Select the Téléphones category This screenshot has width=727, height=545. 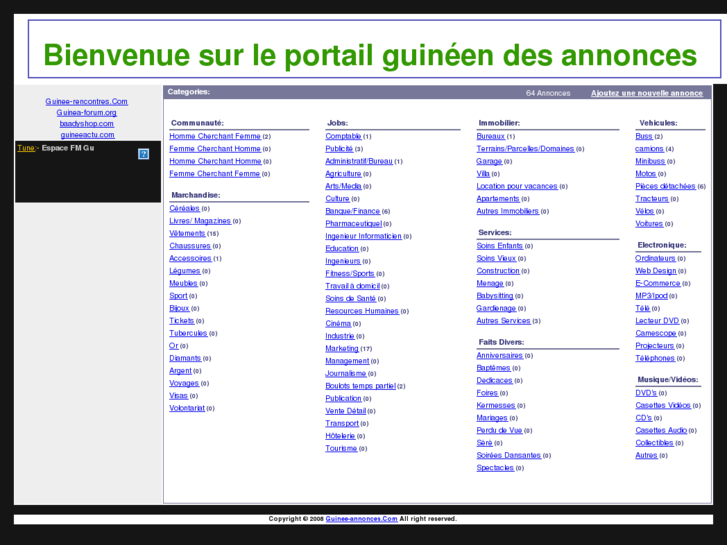[655, 358]
